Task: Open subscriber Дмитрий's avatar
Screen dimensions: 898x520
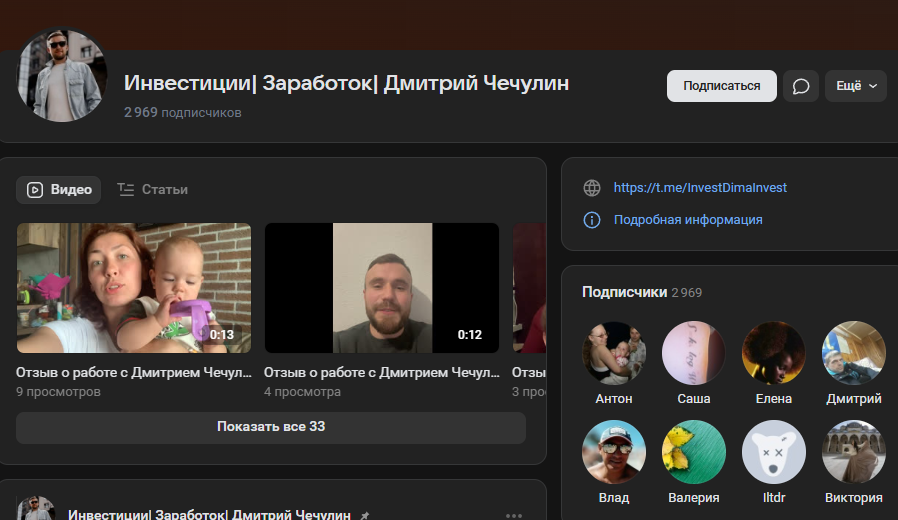Action: 853,353
